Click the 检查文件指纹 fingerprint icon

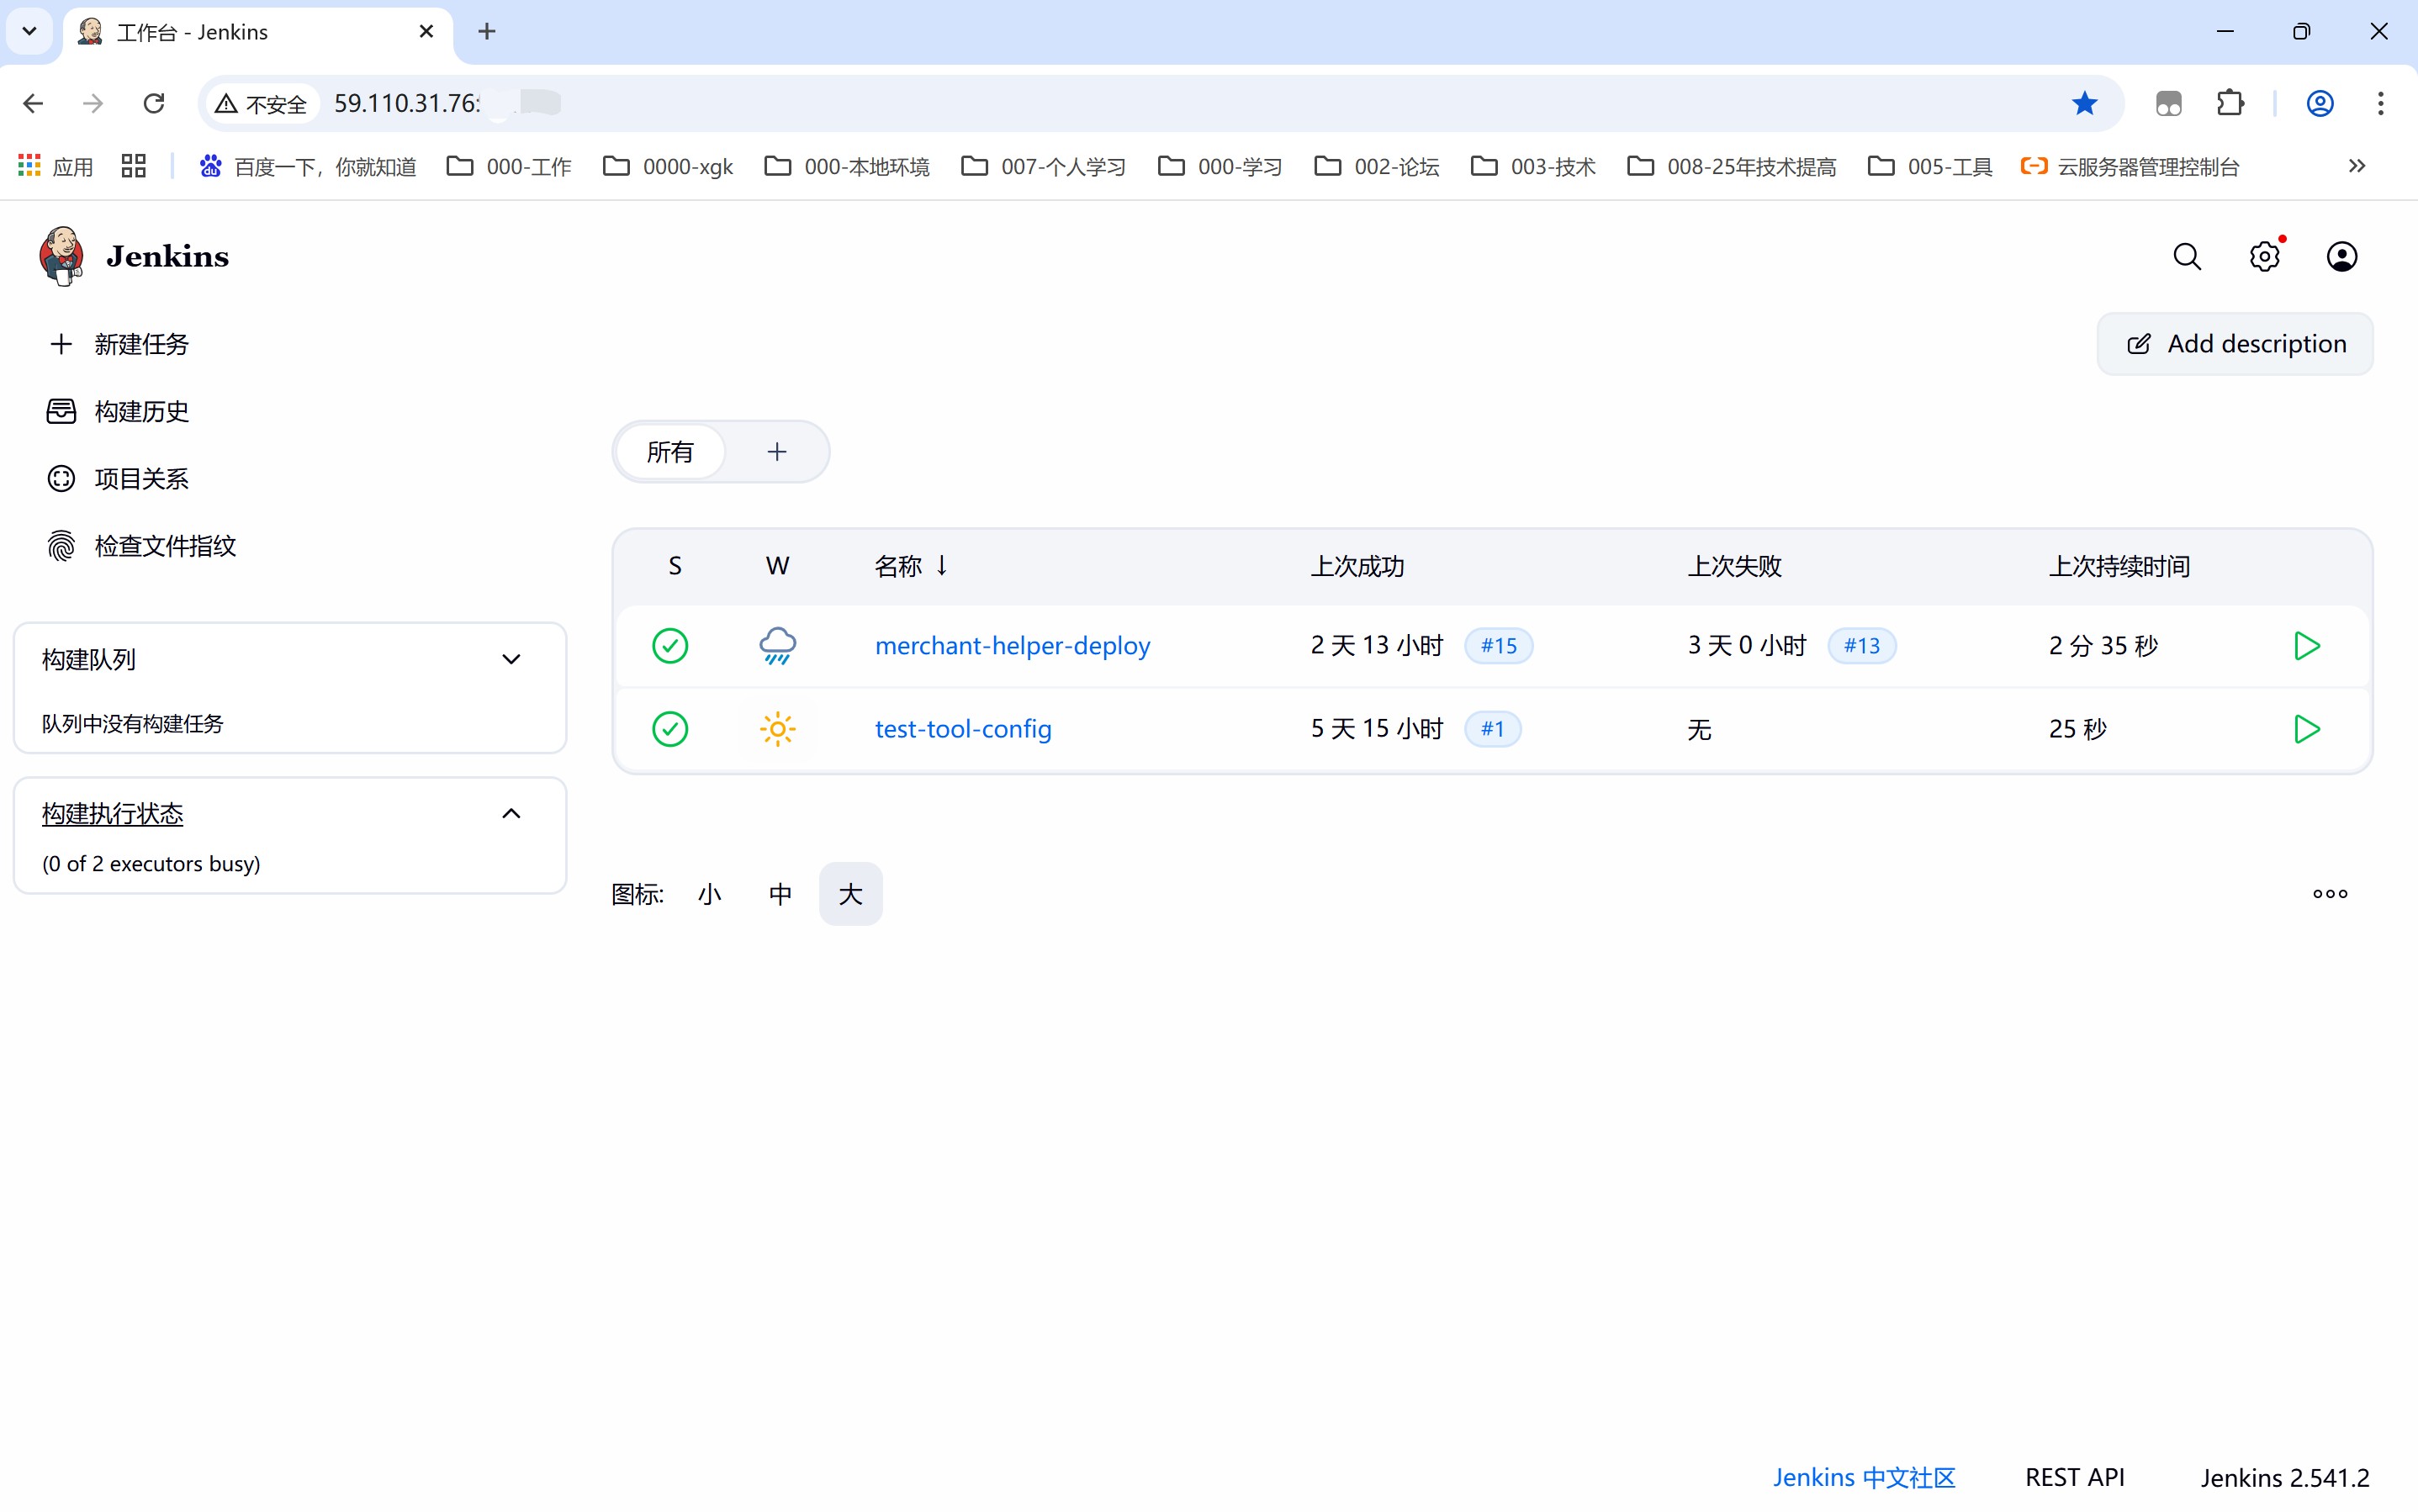(x=61, y=546)
